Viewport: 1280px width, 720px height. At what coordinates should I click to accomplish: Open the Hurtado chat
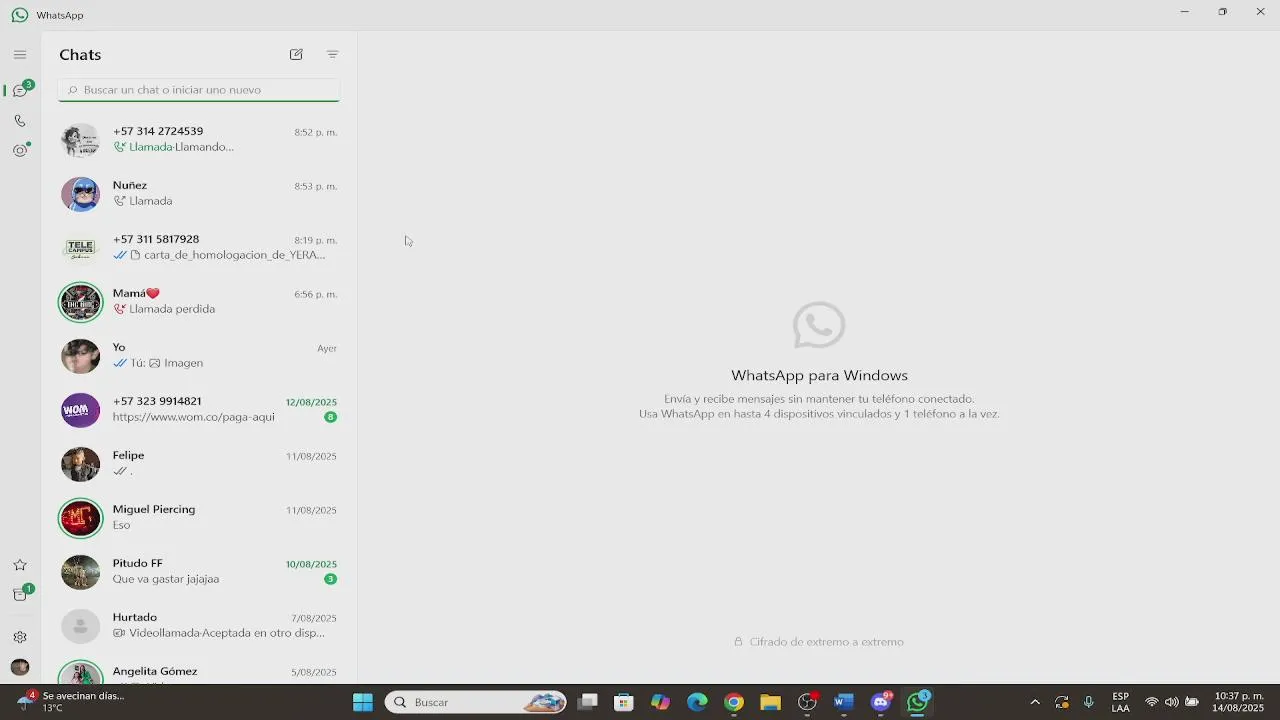[x=199, y=625]
